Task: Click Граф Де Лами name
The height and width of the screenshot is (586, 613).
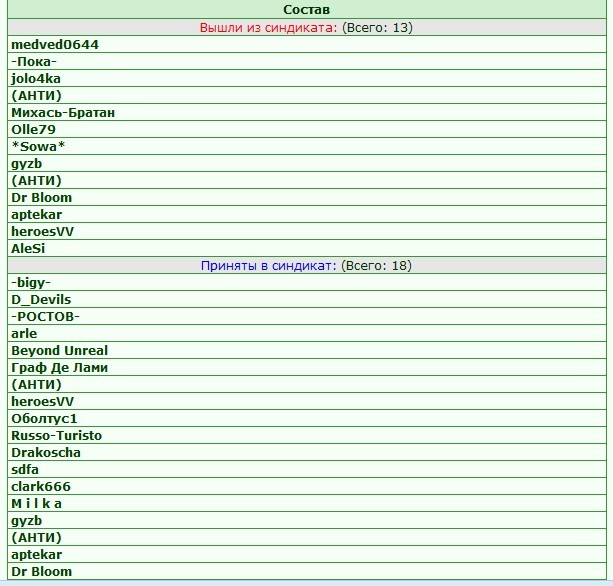Action: pos(59,368)
